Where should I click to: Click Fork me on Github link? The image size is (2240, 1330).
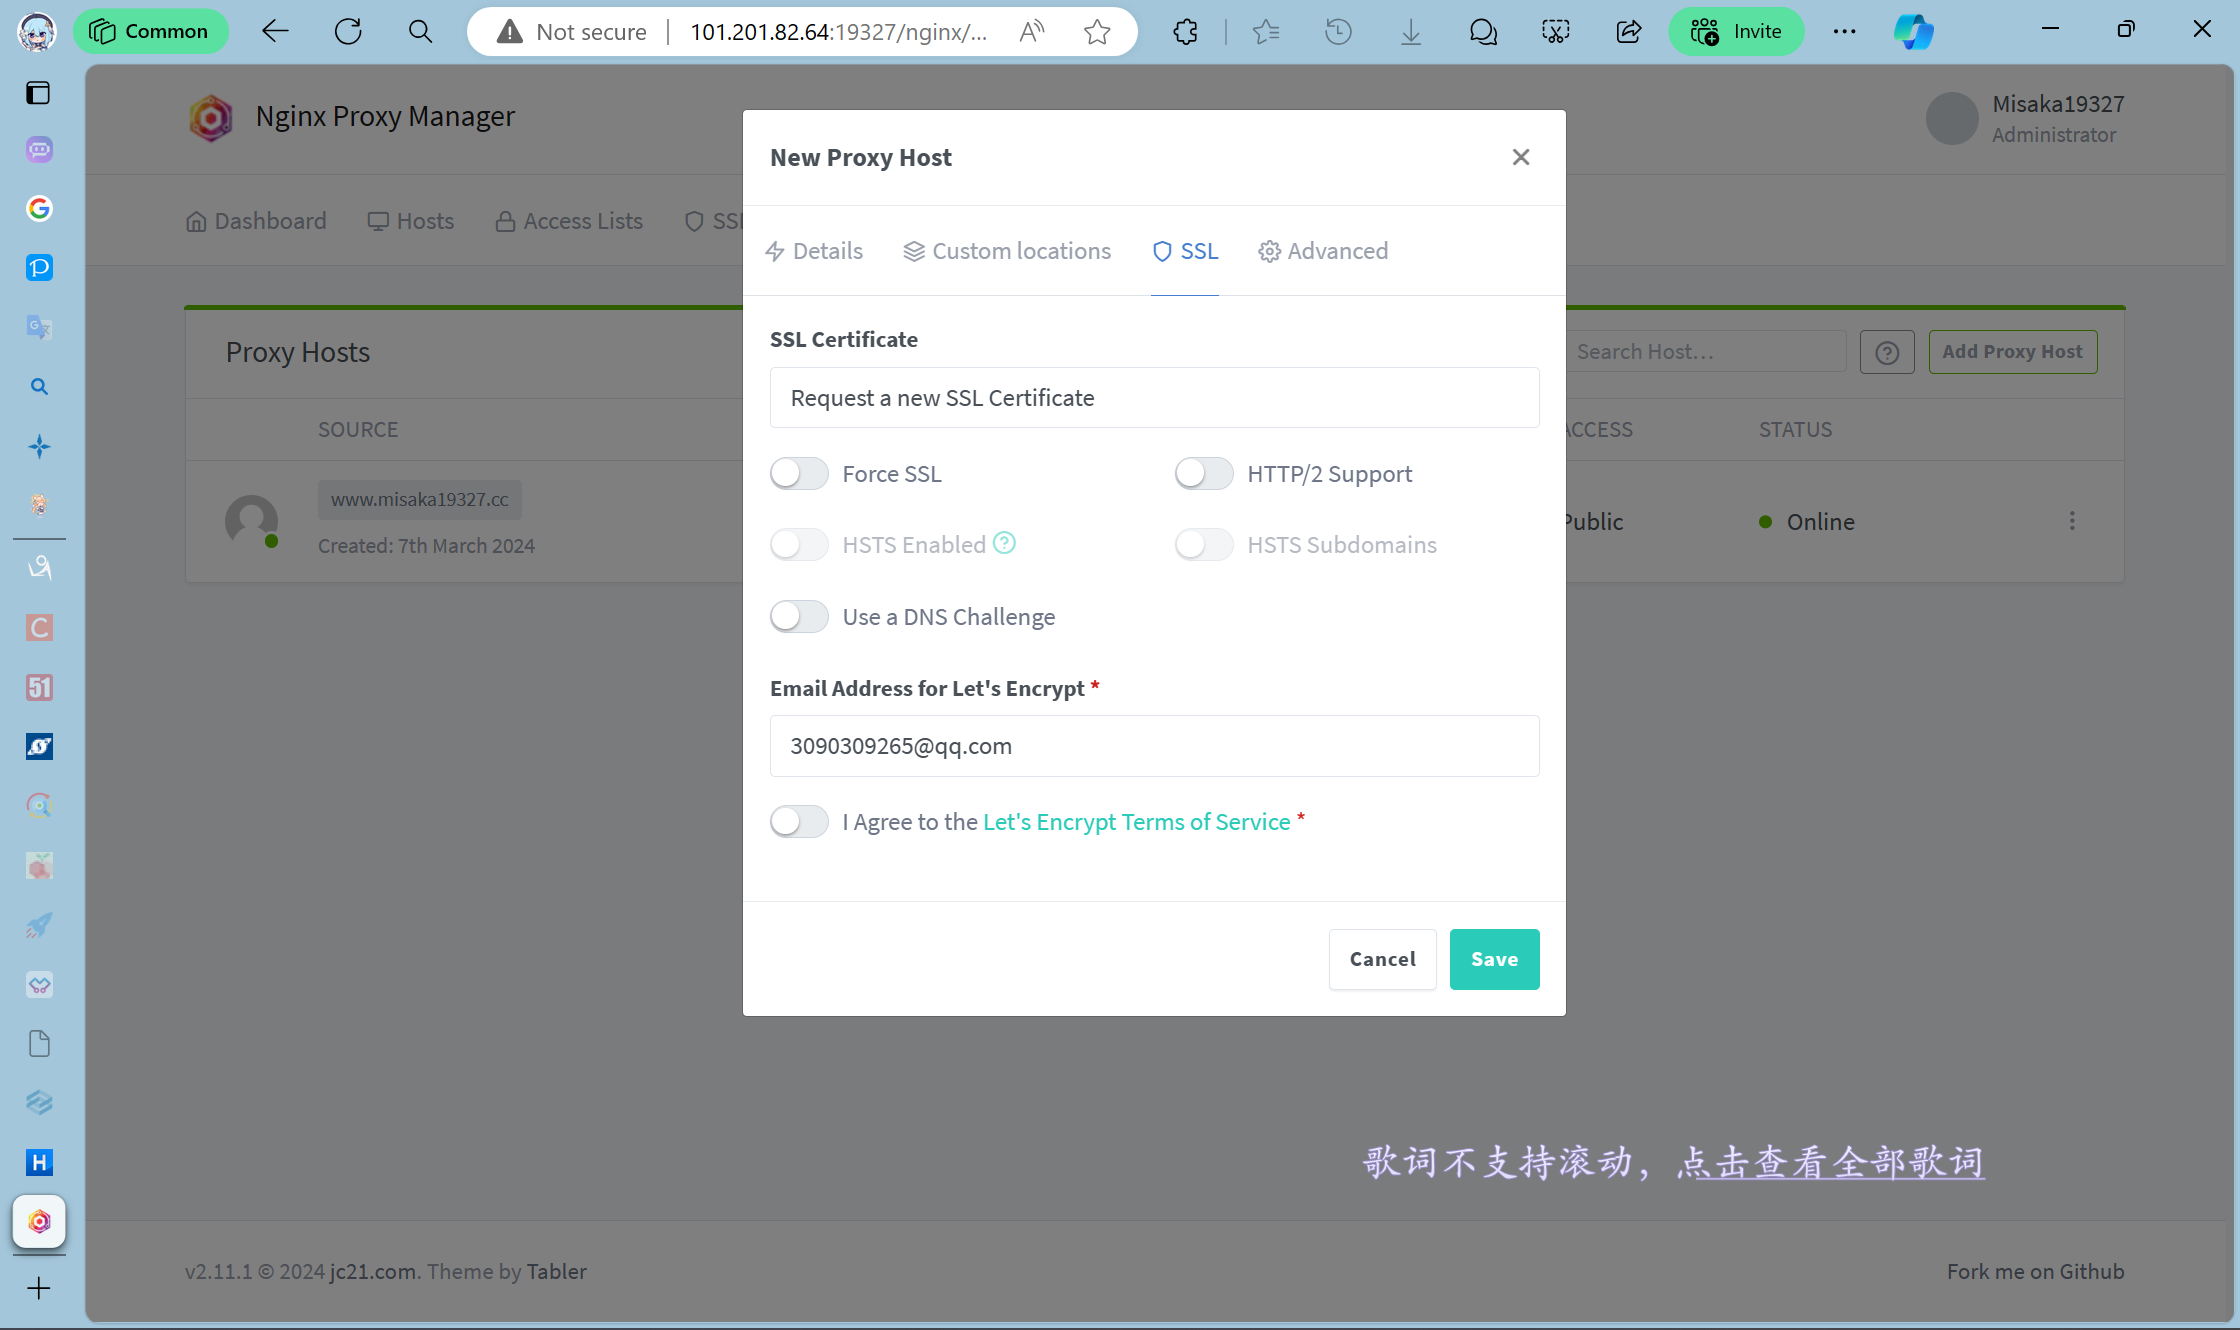[x=2035, y=1271]
